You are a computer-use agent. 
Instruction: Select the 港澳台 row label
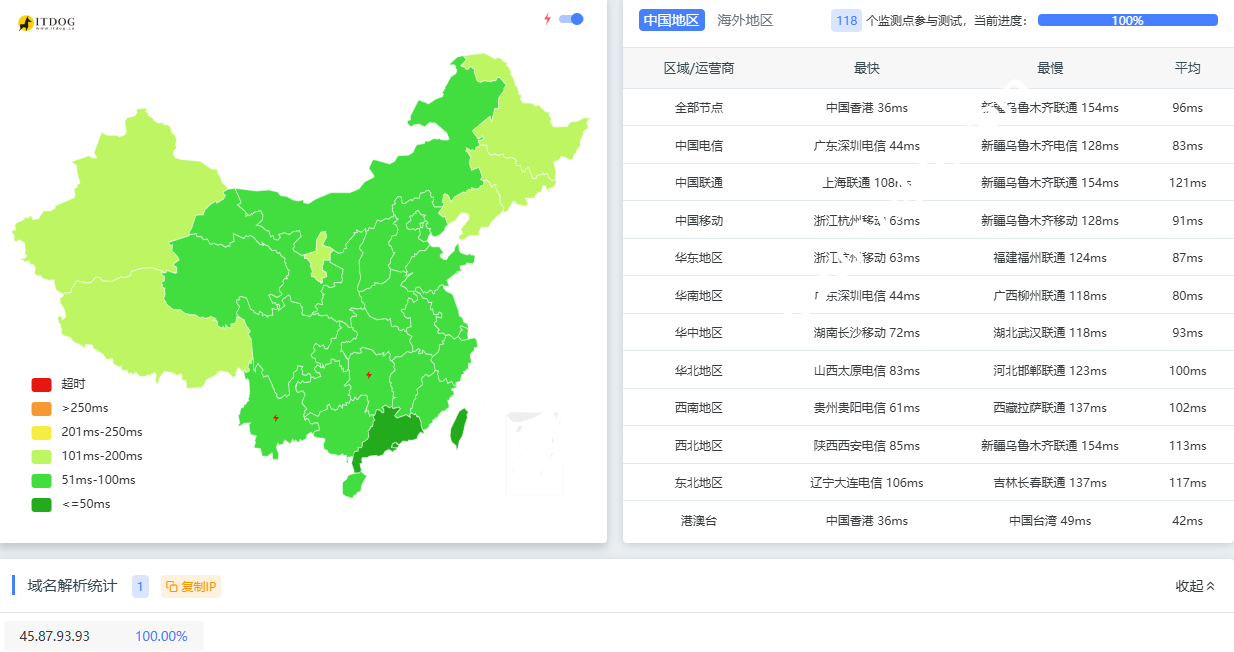pos(699,520)
